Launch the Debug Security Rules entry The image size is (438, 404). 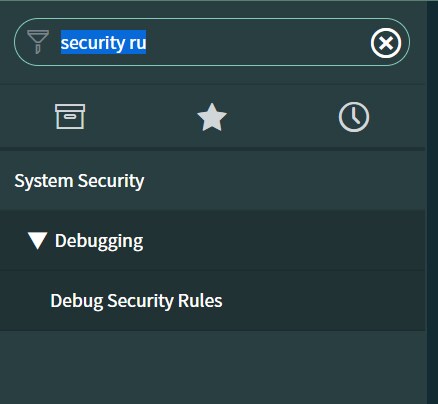click(x=136, y=301)
